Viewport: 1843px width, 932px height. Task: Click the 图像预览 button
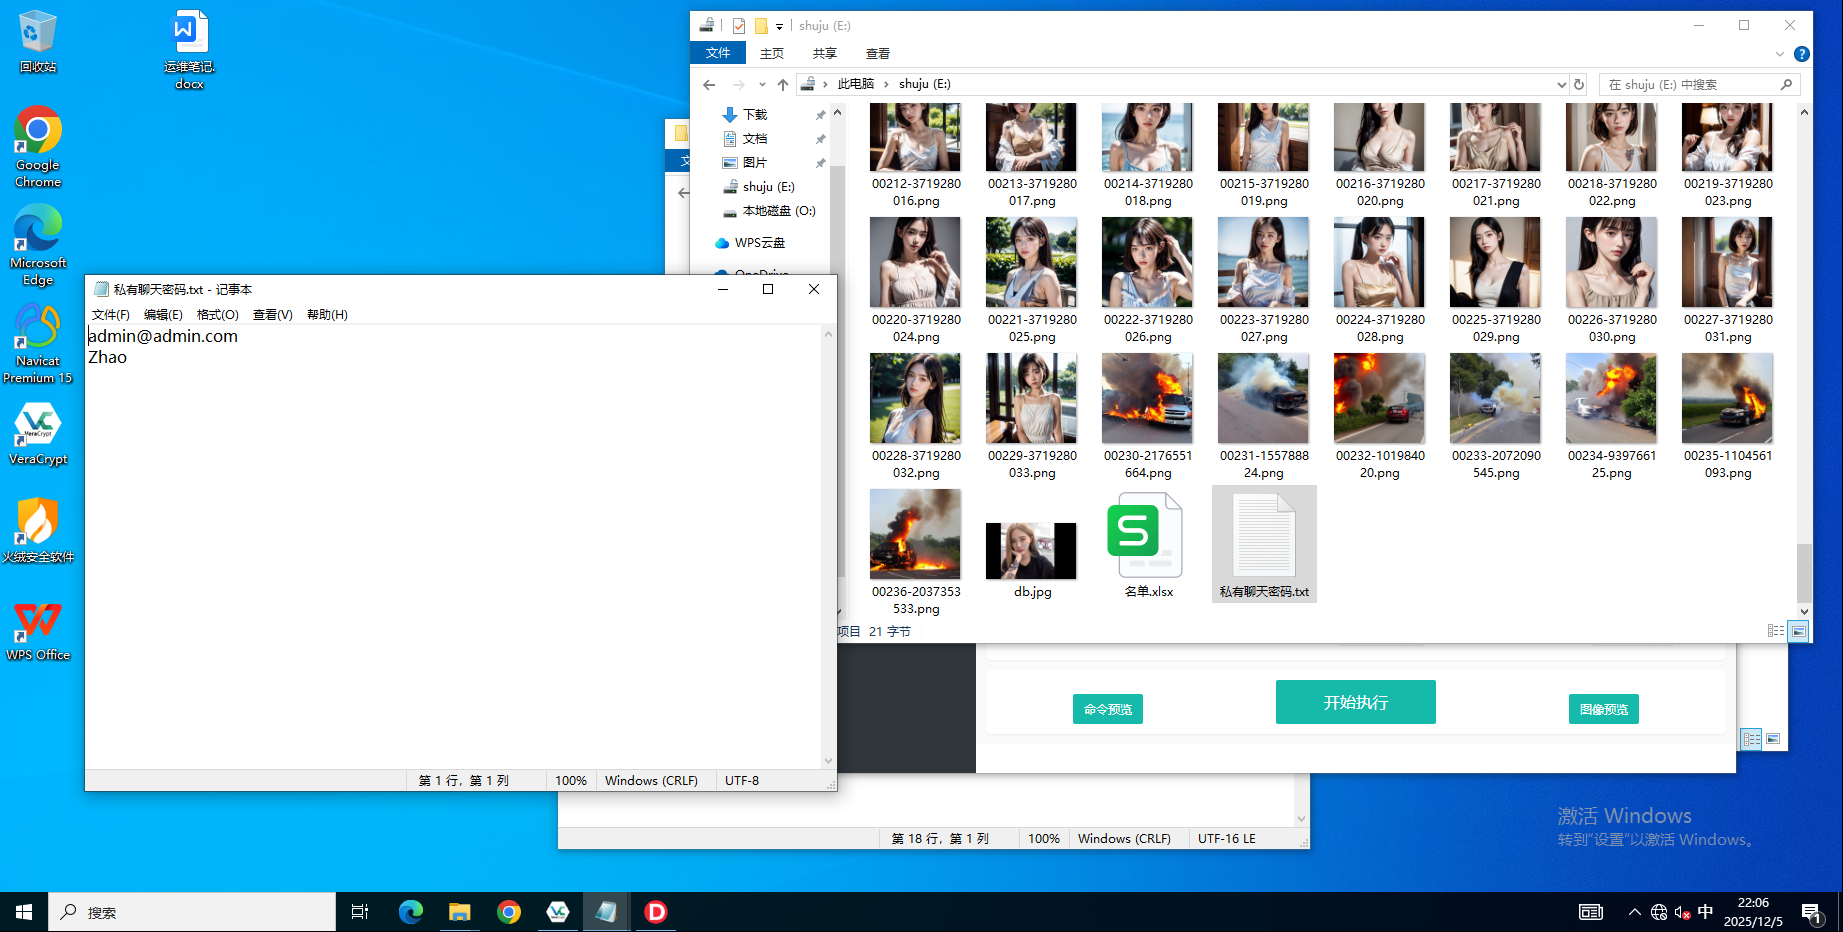(1603, 709)
